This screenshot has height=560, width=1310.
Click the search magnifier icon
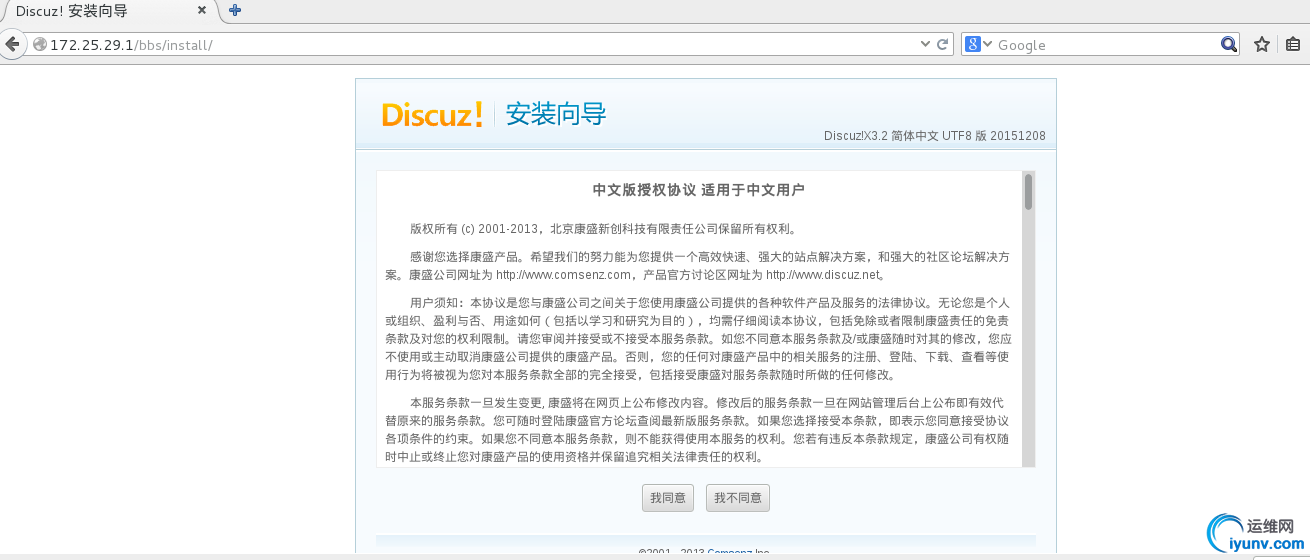point(1229,44)
